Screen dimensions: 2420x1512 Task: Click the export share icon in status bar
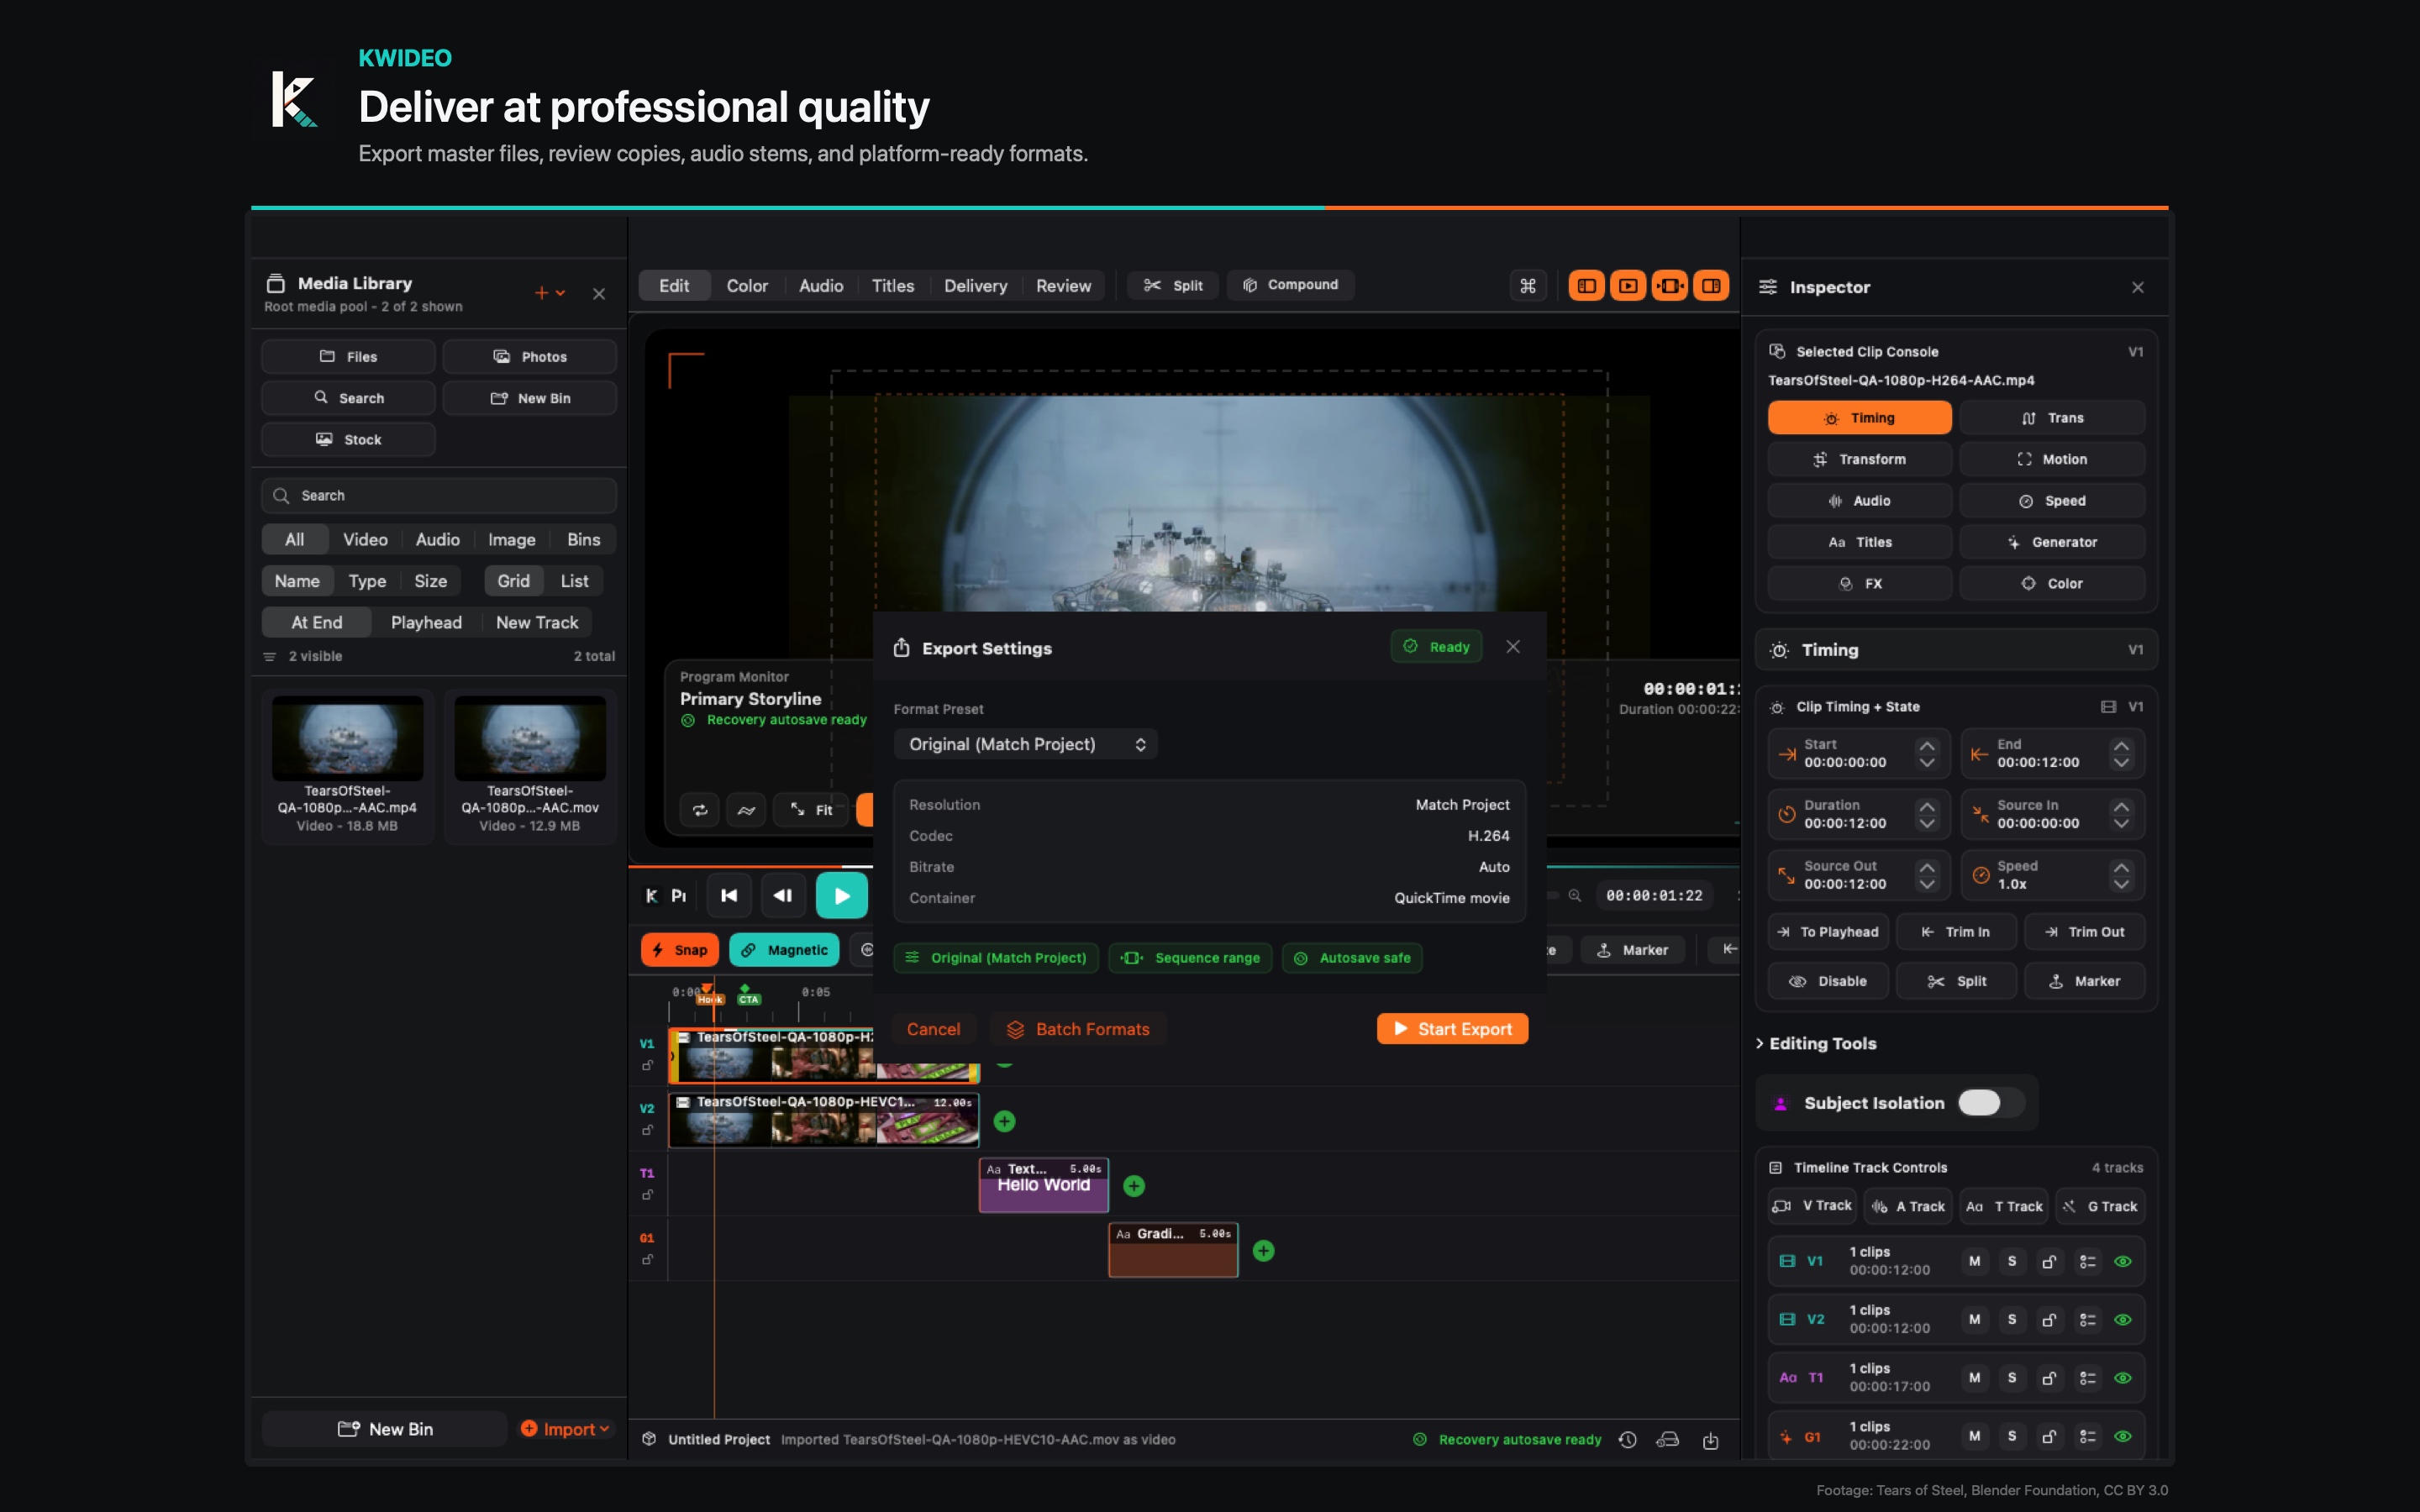(1710, 1439)
